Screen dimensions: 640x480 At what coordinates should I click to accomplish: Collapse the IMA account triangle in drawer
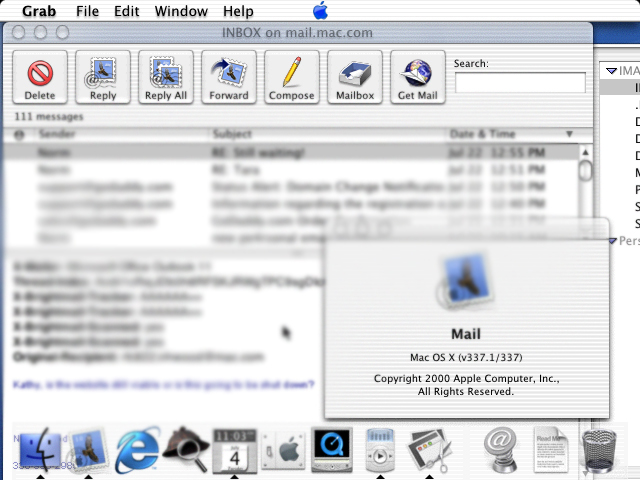click(x=611, y=71)
